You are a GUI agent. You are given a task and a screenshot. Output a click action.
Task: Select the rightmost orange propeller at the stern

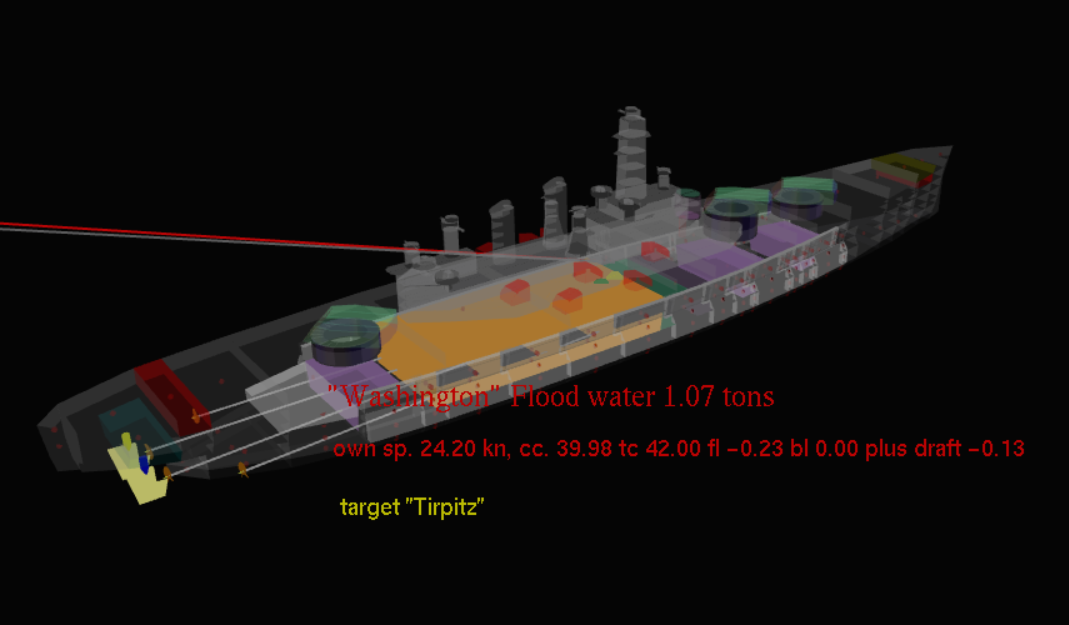242,468
